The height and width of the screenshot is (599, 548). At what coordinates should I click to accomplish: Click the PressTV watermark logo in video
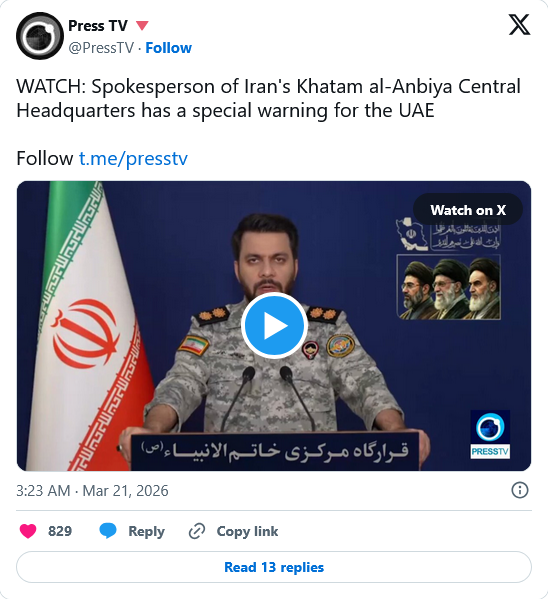coord(490,434)
